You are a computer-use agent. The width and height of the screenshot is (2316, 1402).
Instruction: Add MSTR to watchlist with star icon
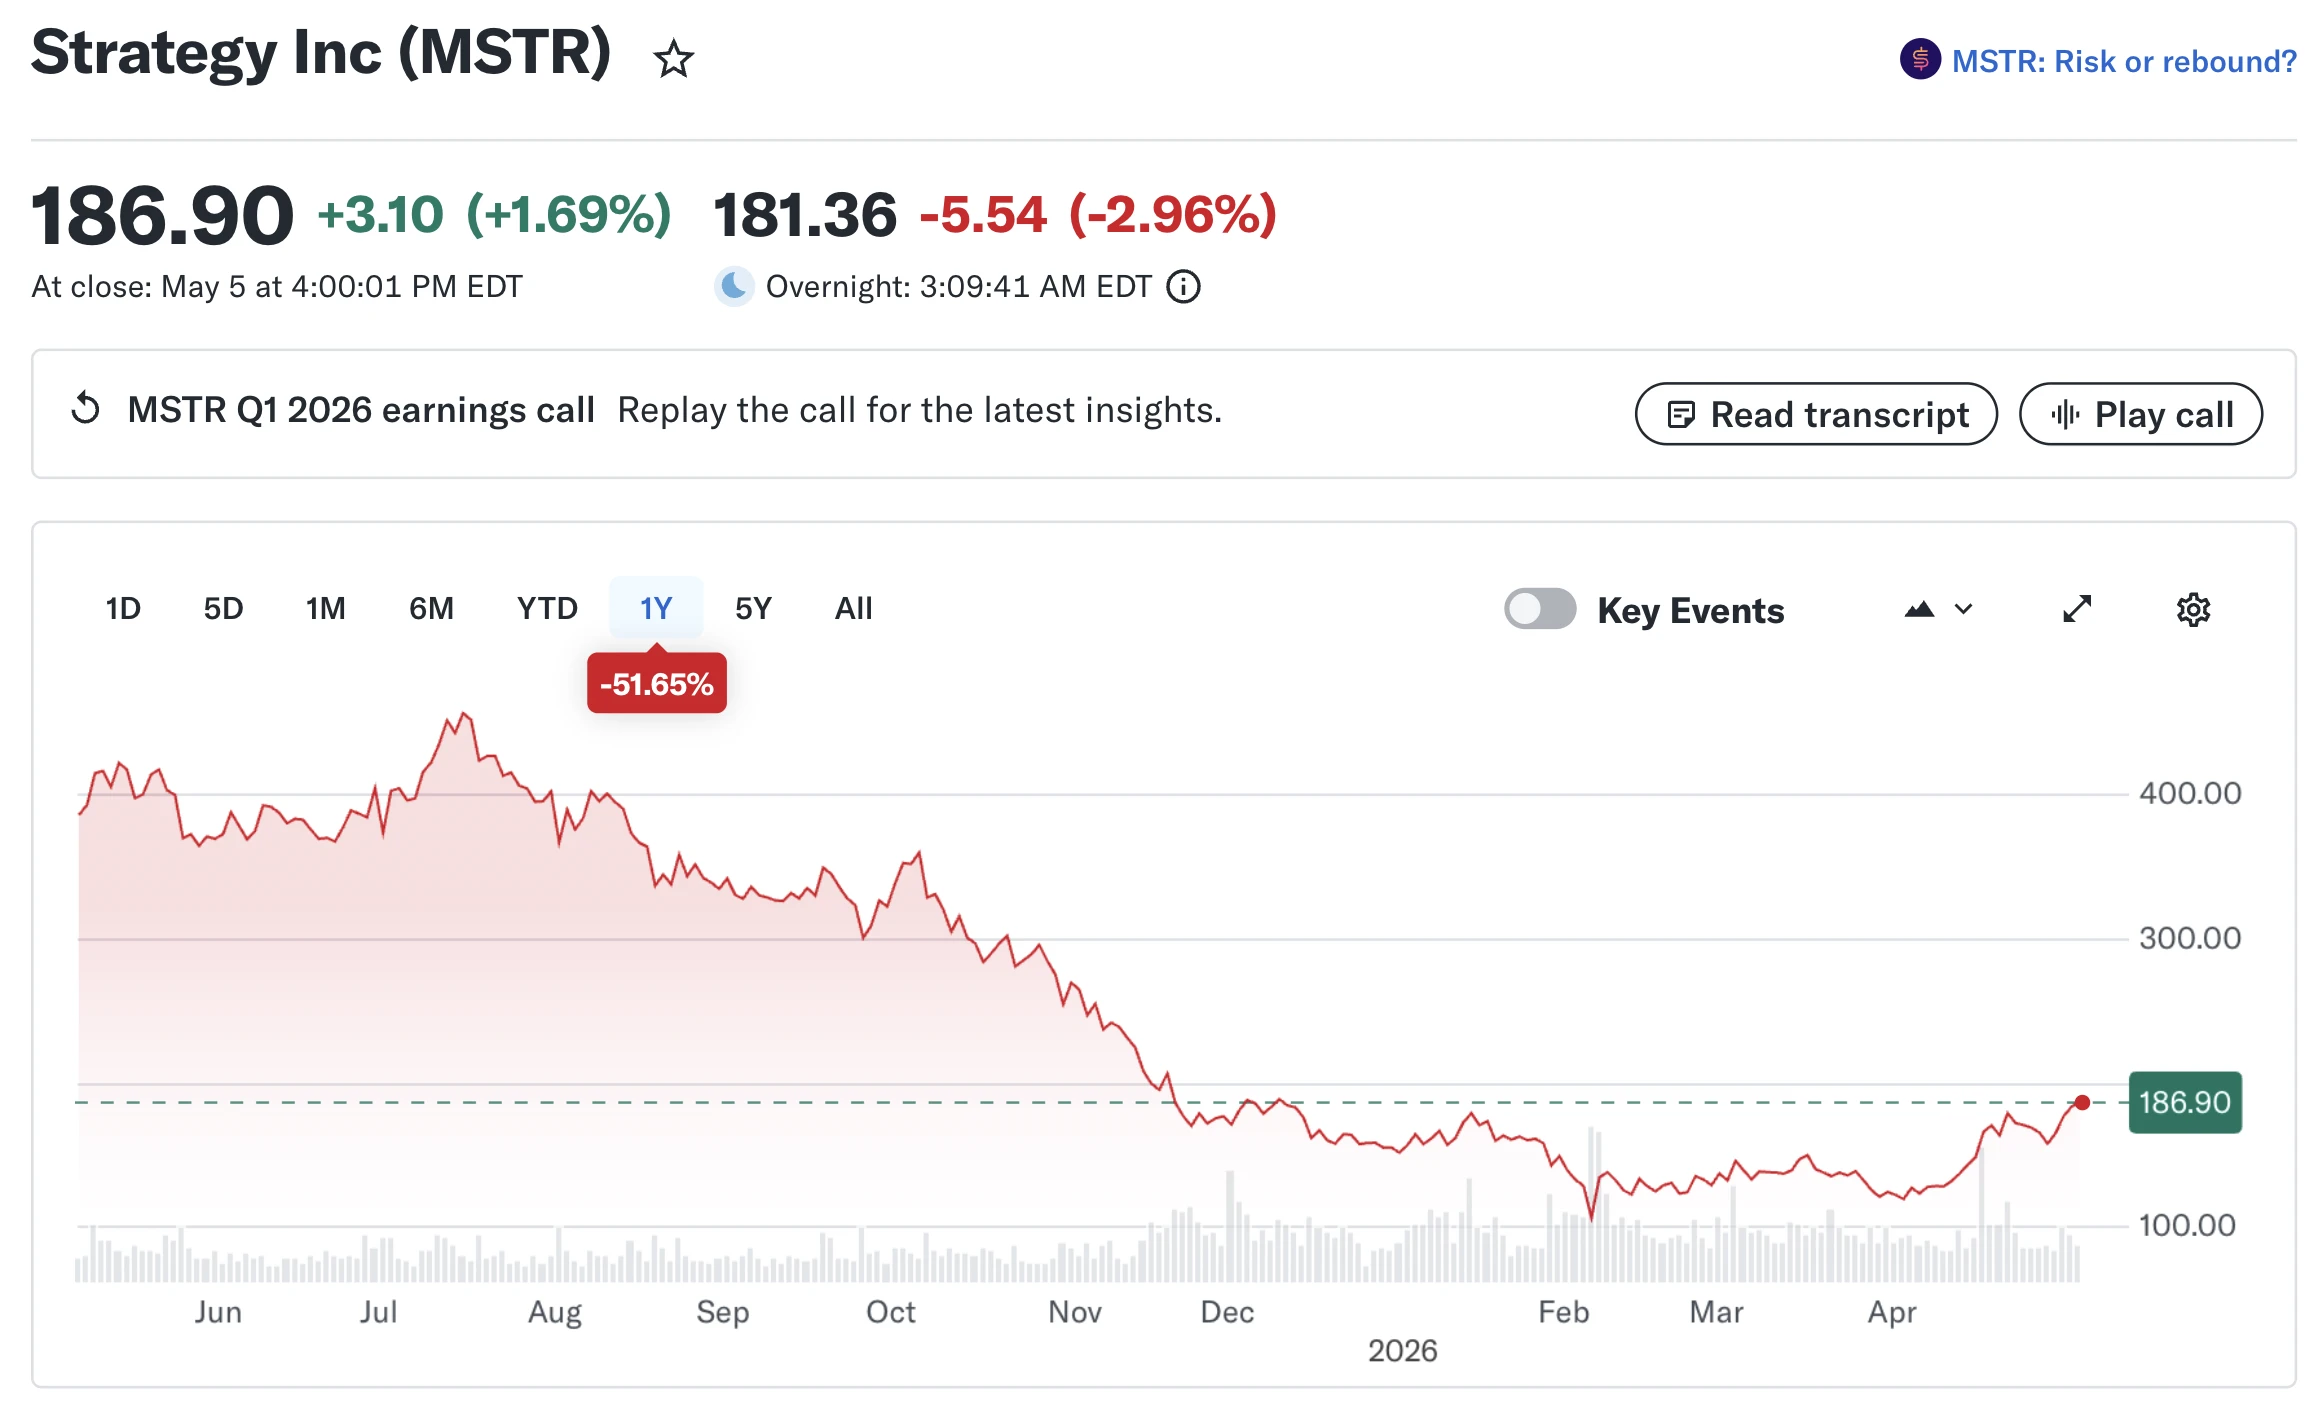(x=673, y=59)
